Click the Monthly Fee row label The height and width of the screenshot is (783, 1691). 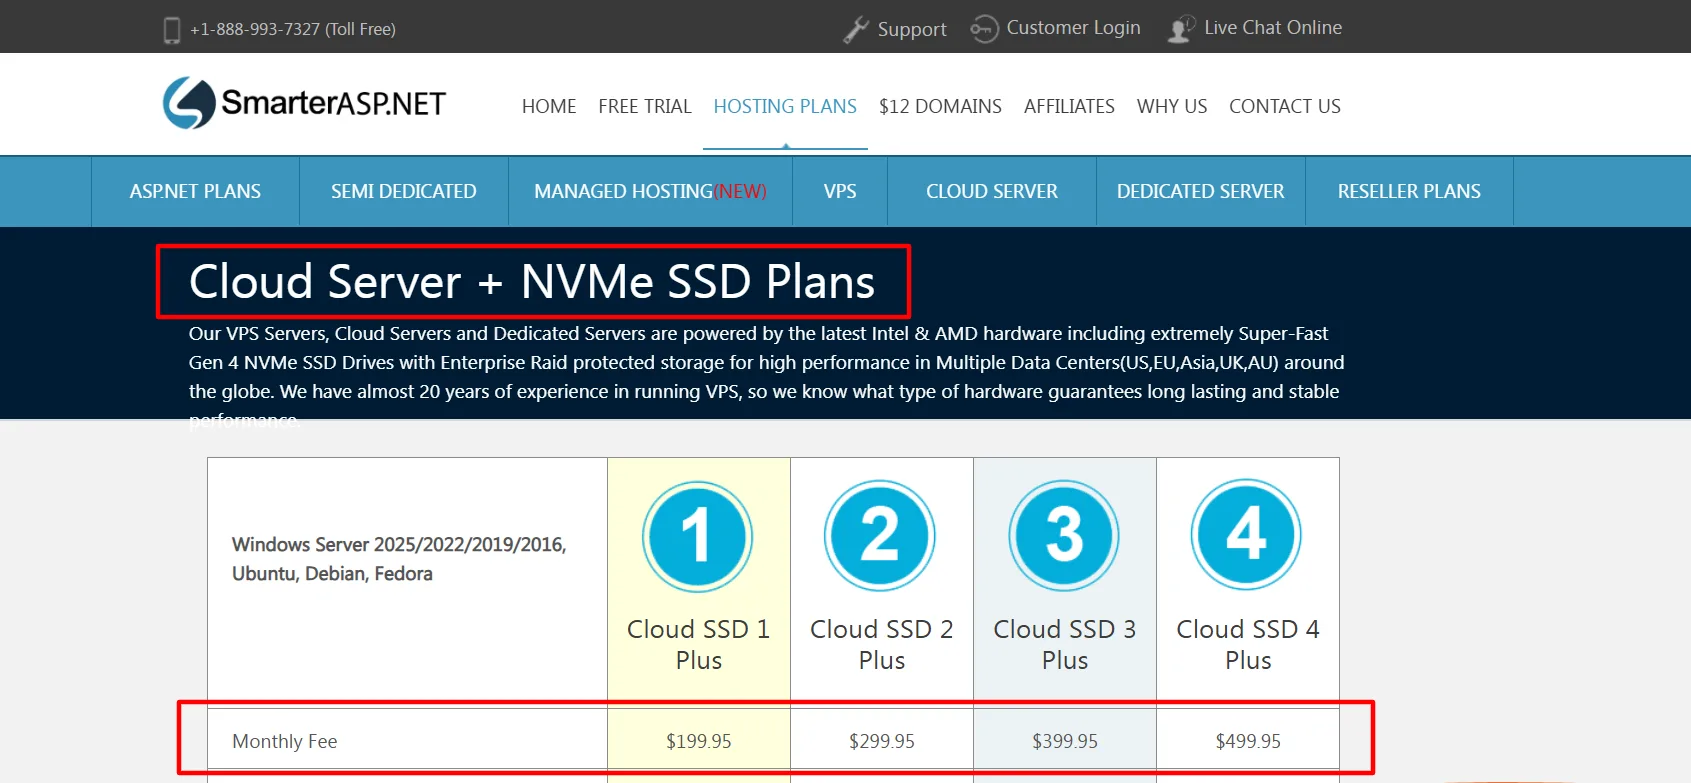(x=285, y=741)
